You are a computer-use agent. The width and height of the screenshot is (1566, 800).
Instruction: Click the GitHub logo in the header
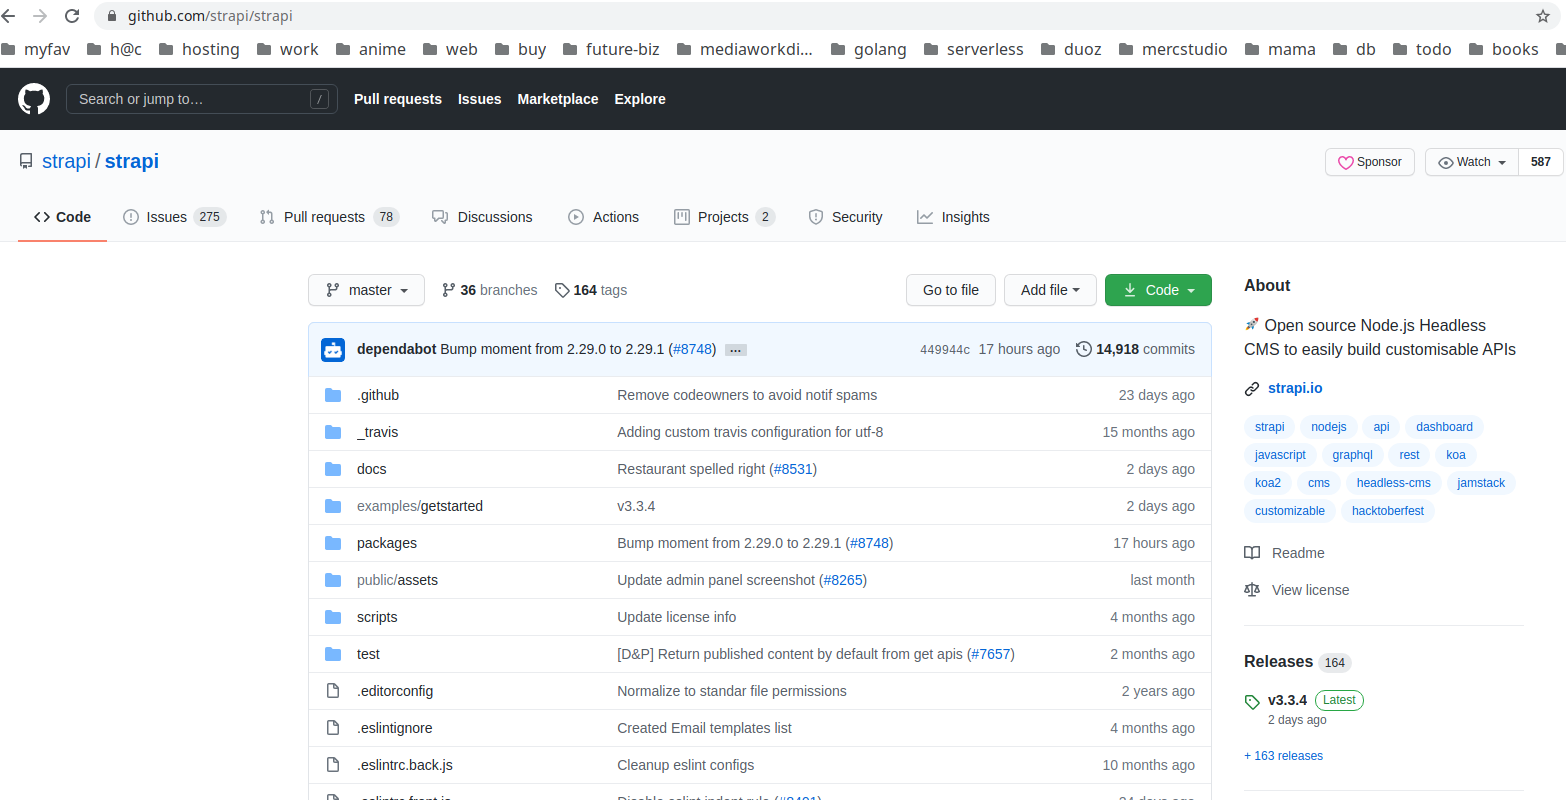coord(33,99)
